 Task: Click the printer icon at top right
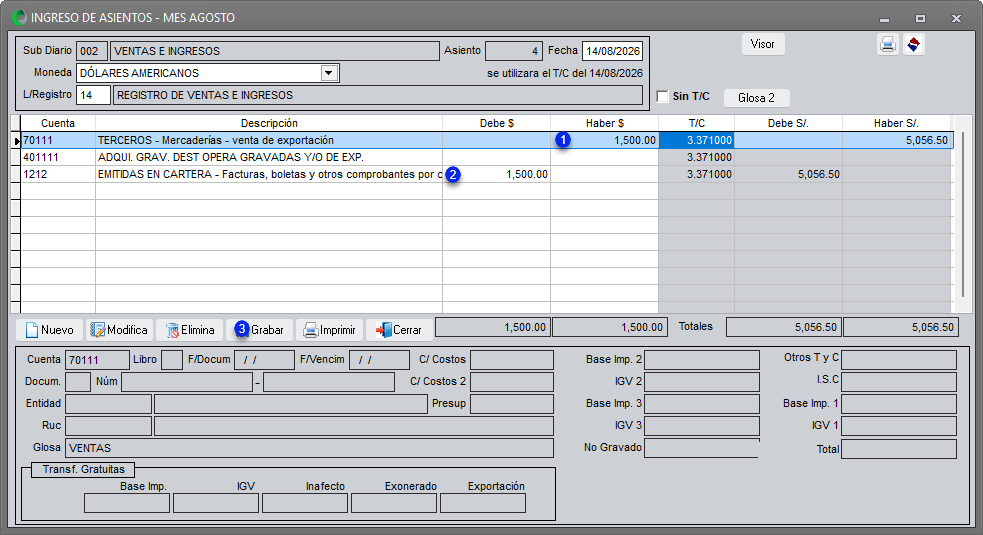pos(888,45)
